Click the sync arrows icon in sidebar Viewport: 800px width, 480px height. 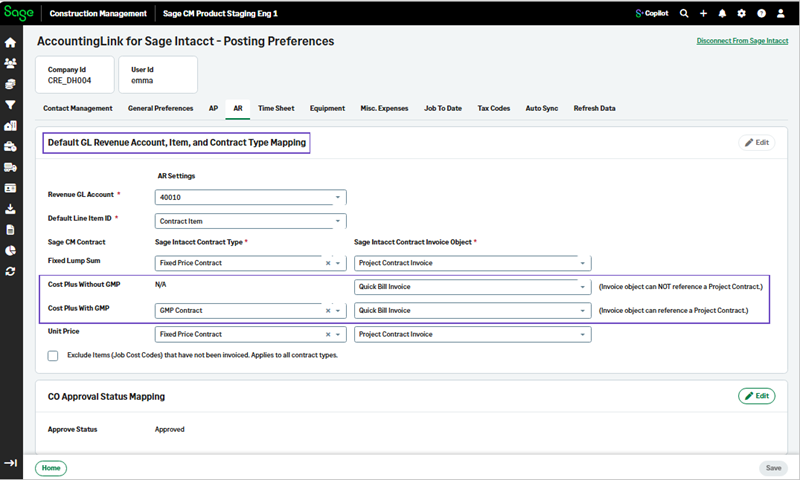[x=11, y=272]
